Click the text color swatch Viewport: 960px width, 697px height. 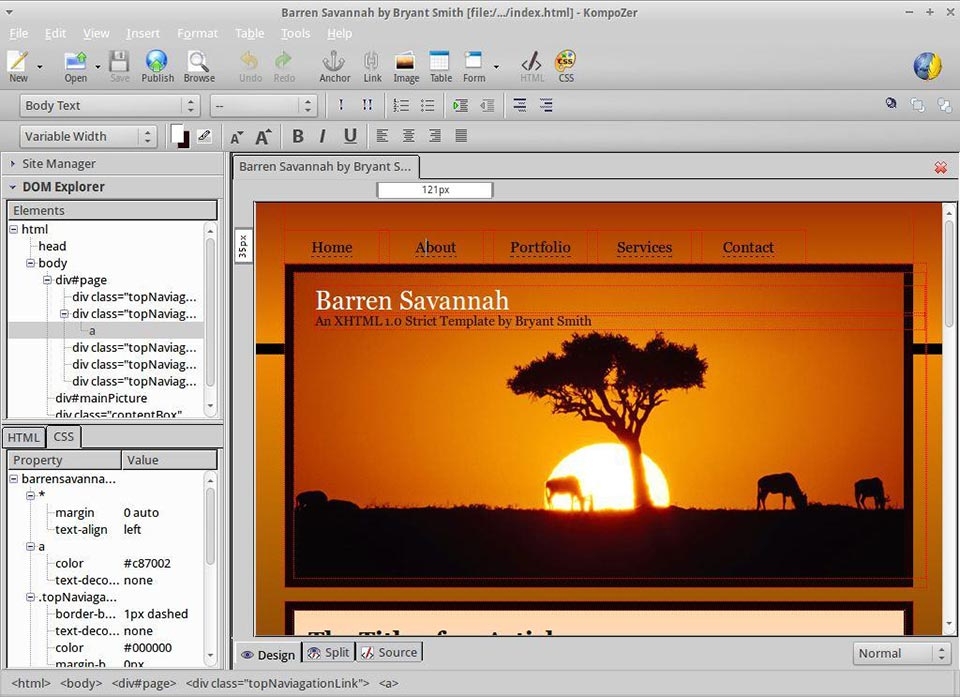point(179,136)
